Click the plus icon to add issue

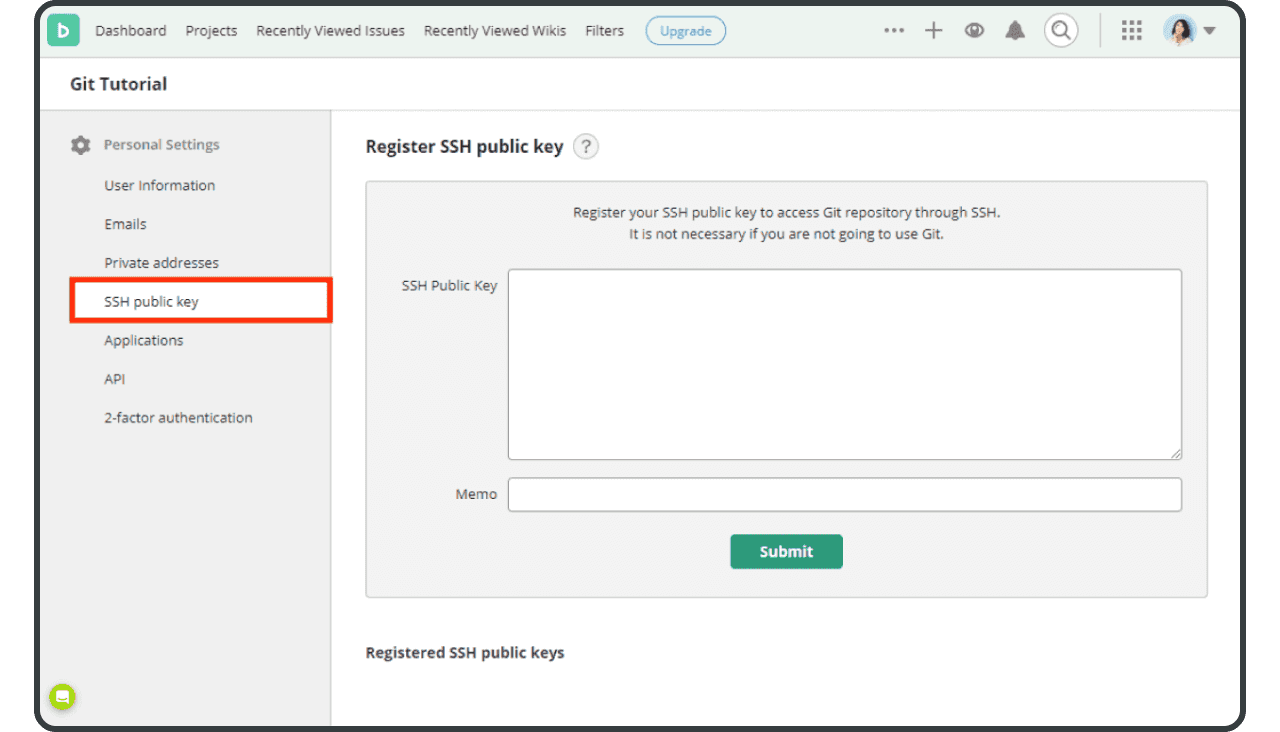tap(934, 31)
